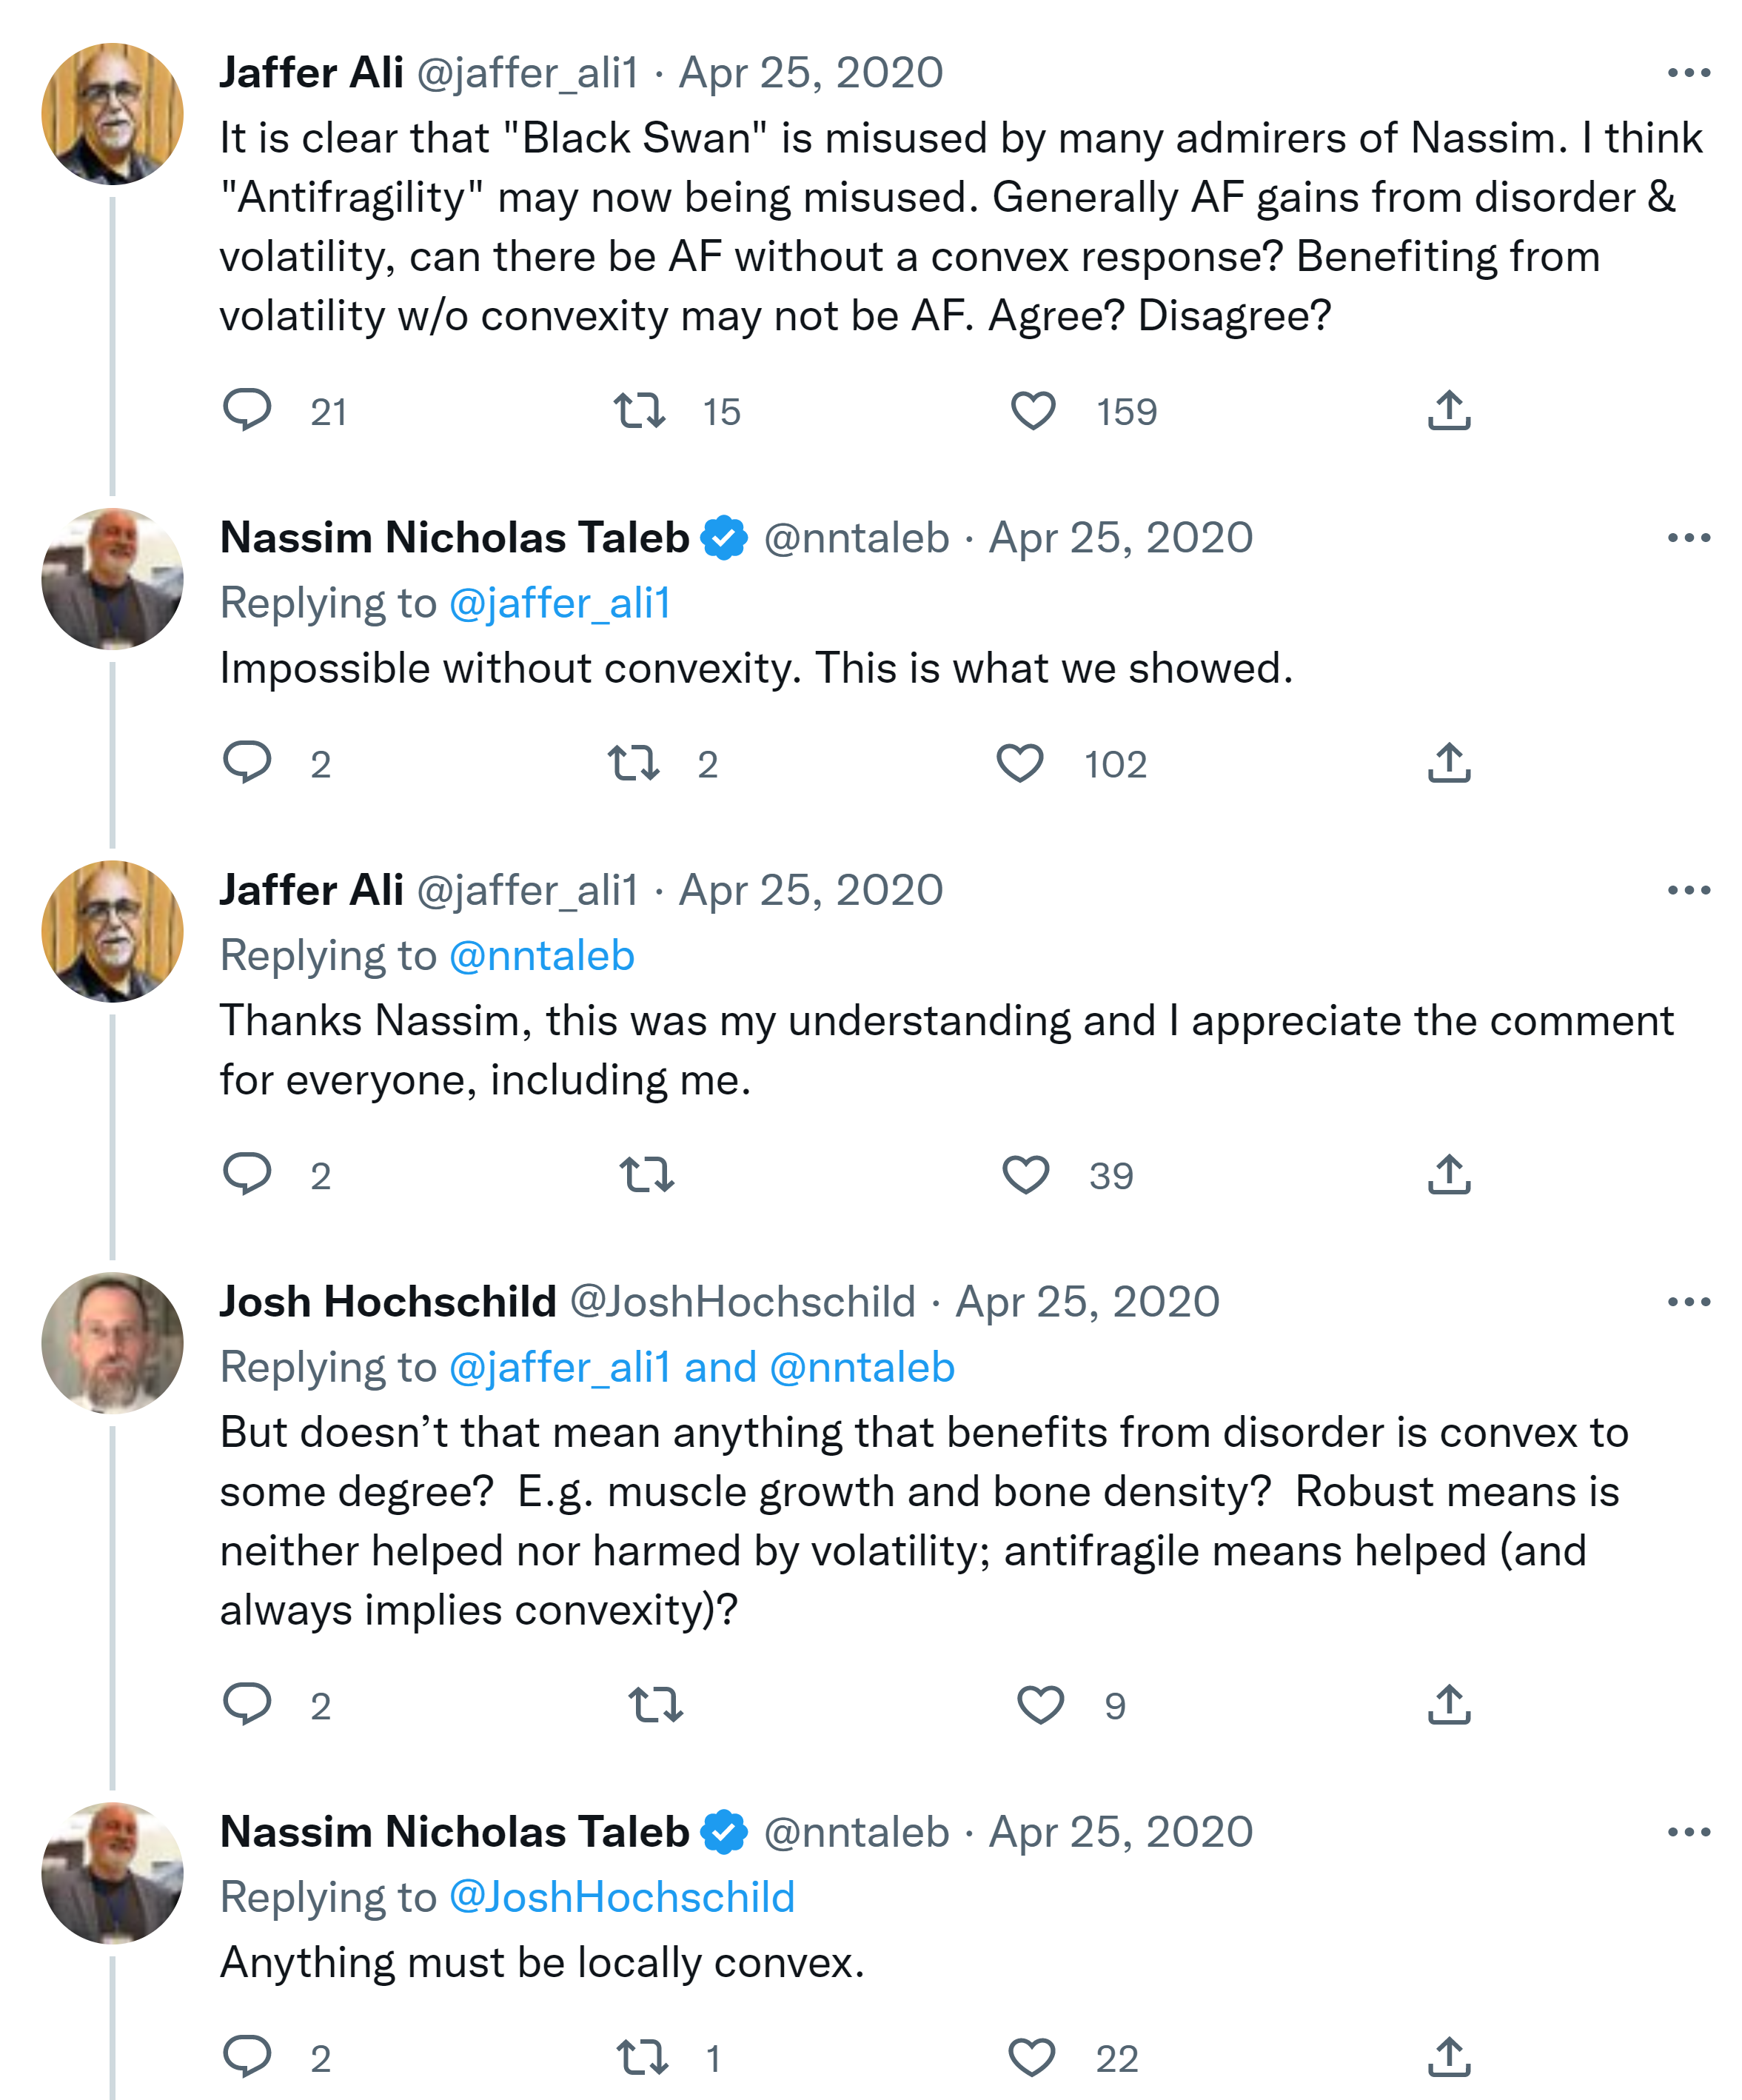Open more options on Taleb's first reply
This screenshot has height=2100, width=1742.
click(x=1689, y=538)
